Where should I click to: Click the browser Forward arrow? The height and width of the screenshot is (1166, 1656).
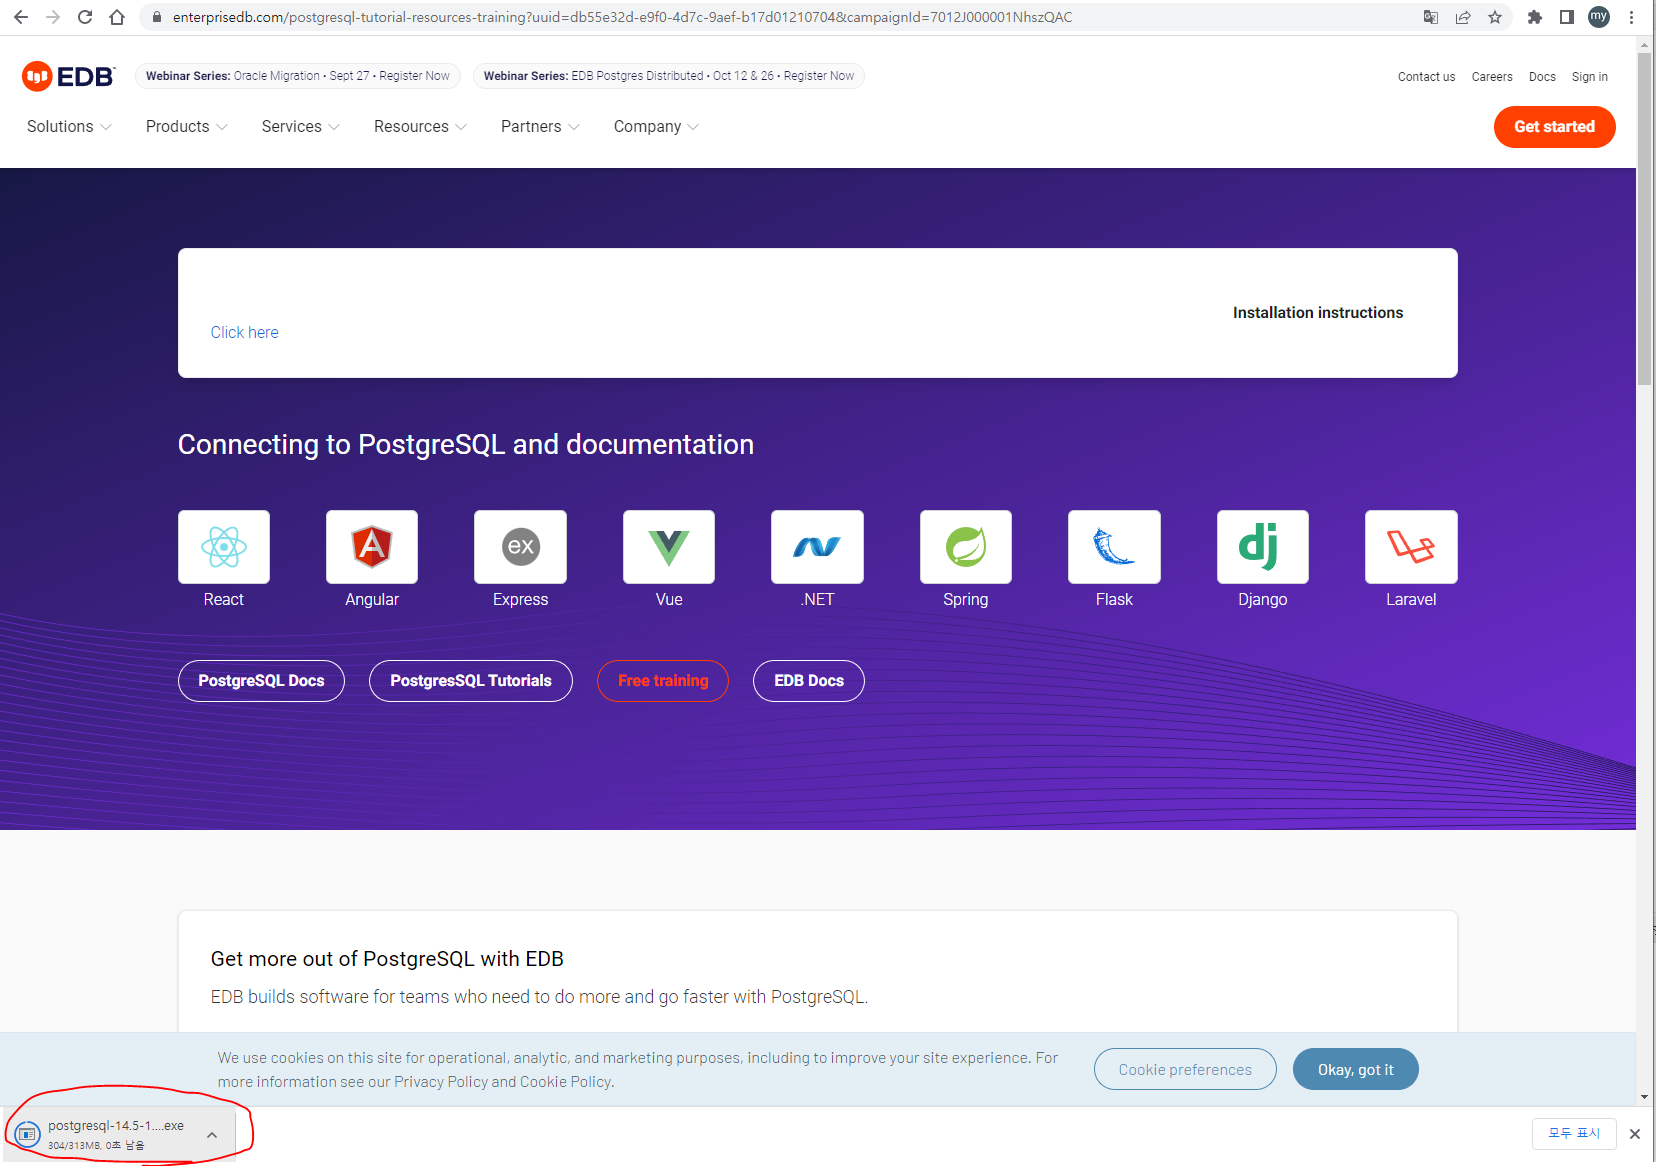[53, 17]
